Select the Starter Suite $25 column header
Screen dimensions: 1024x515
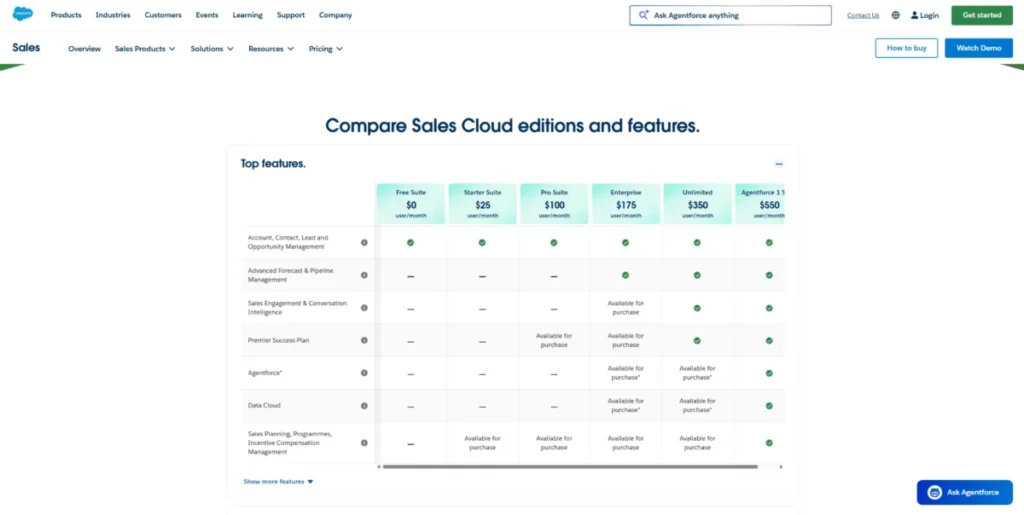[x=483, y=204]
